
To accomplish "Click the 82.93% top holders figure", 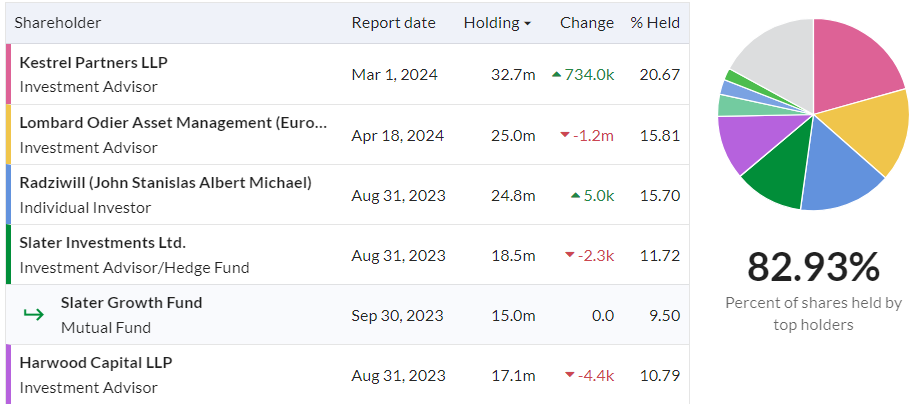I will [x=813, y=267].
